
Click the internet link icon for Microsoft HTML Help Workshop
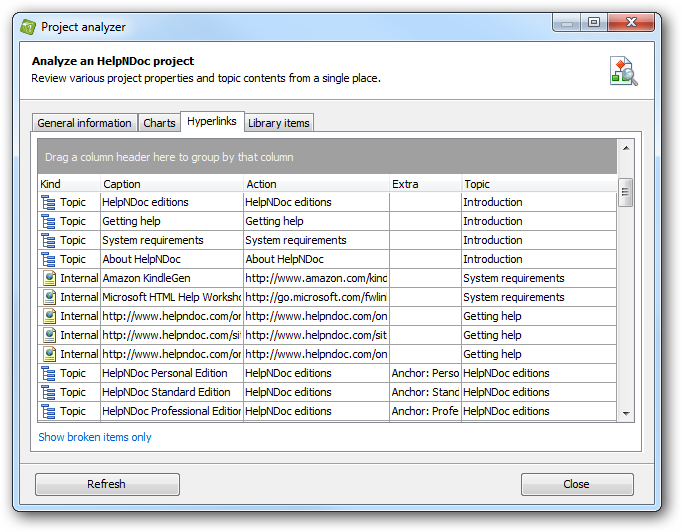[50, 298]
